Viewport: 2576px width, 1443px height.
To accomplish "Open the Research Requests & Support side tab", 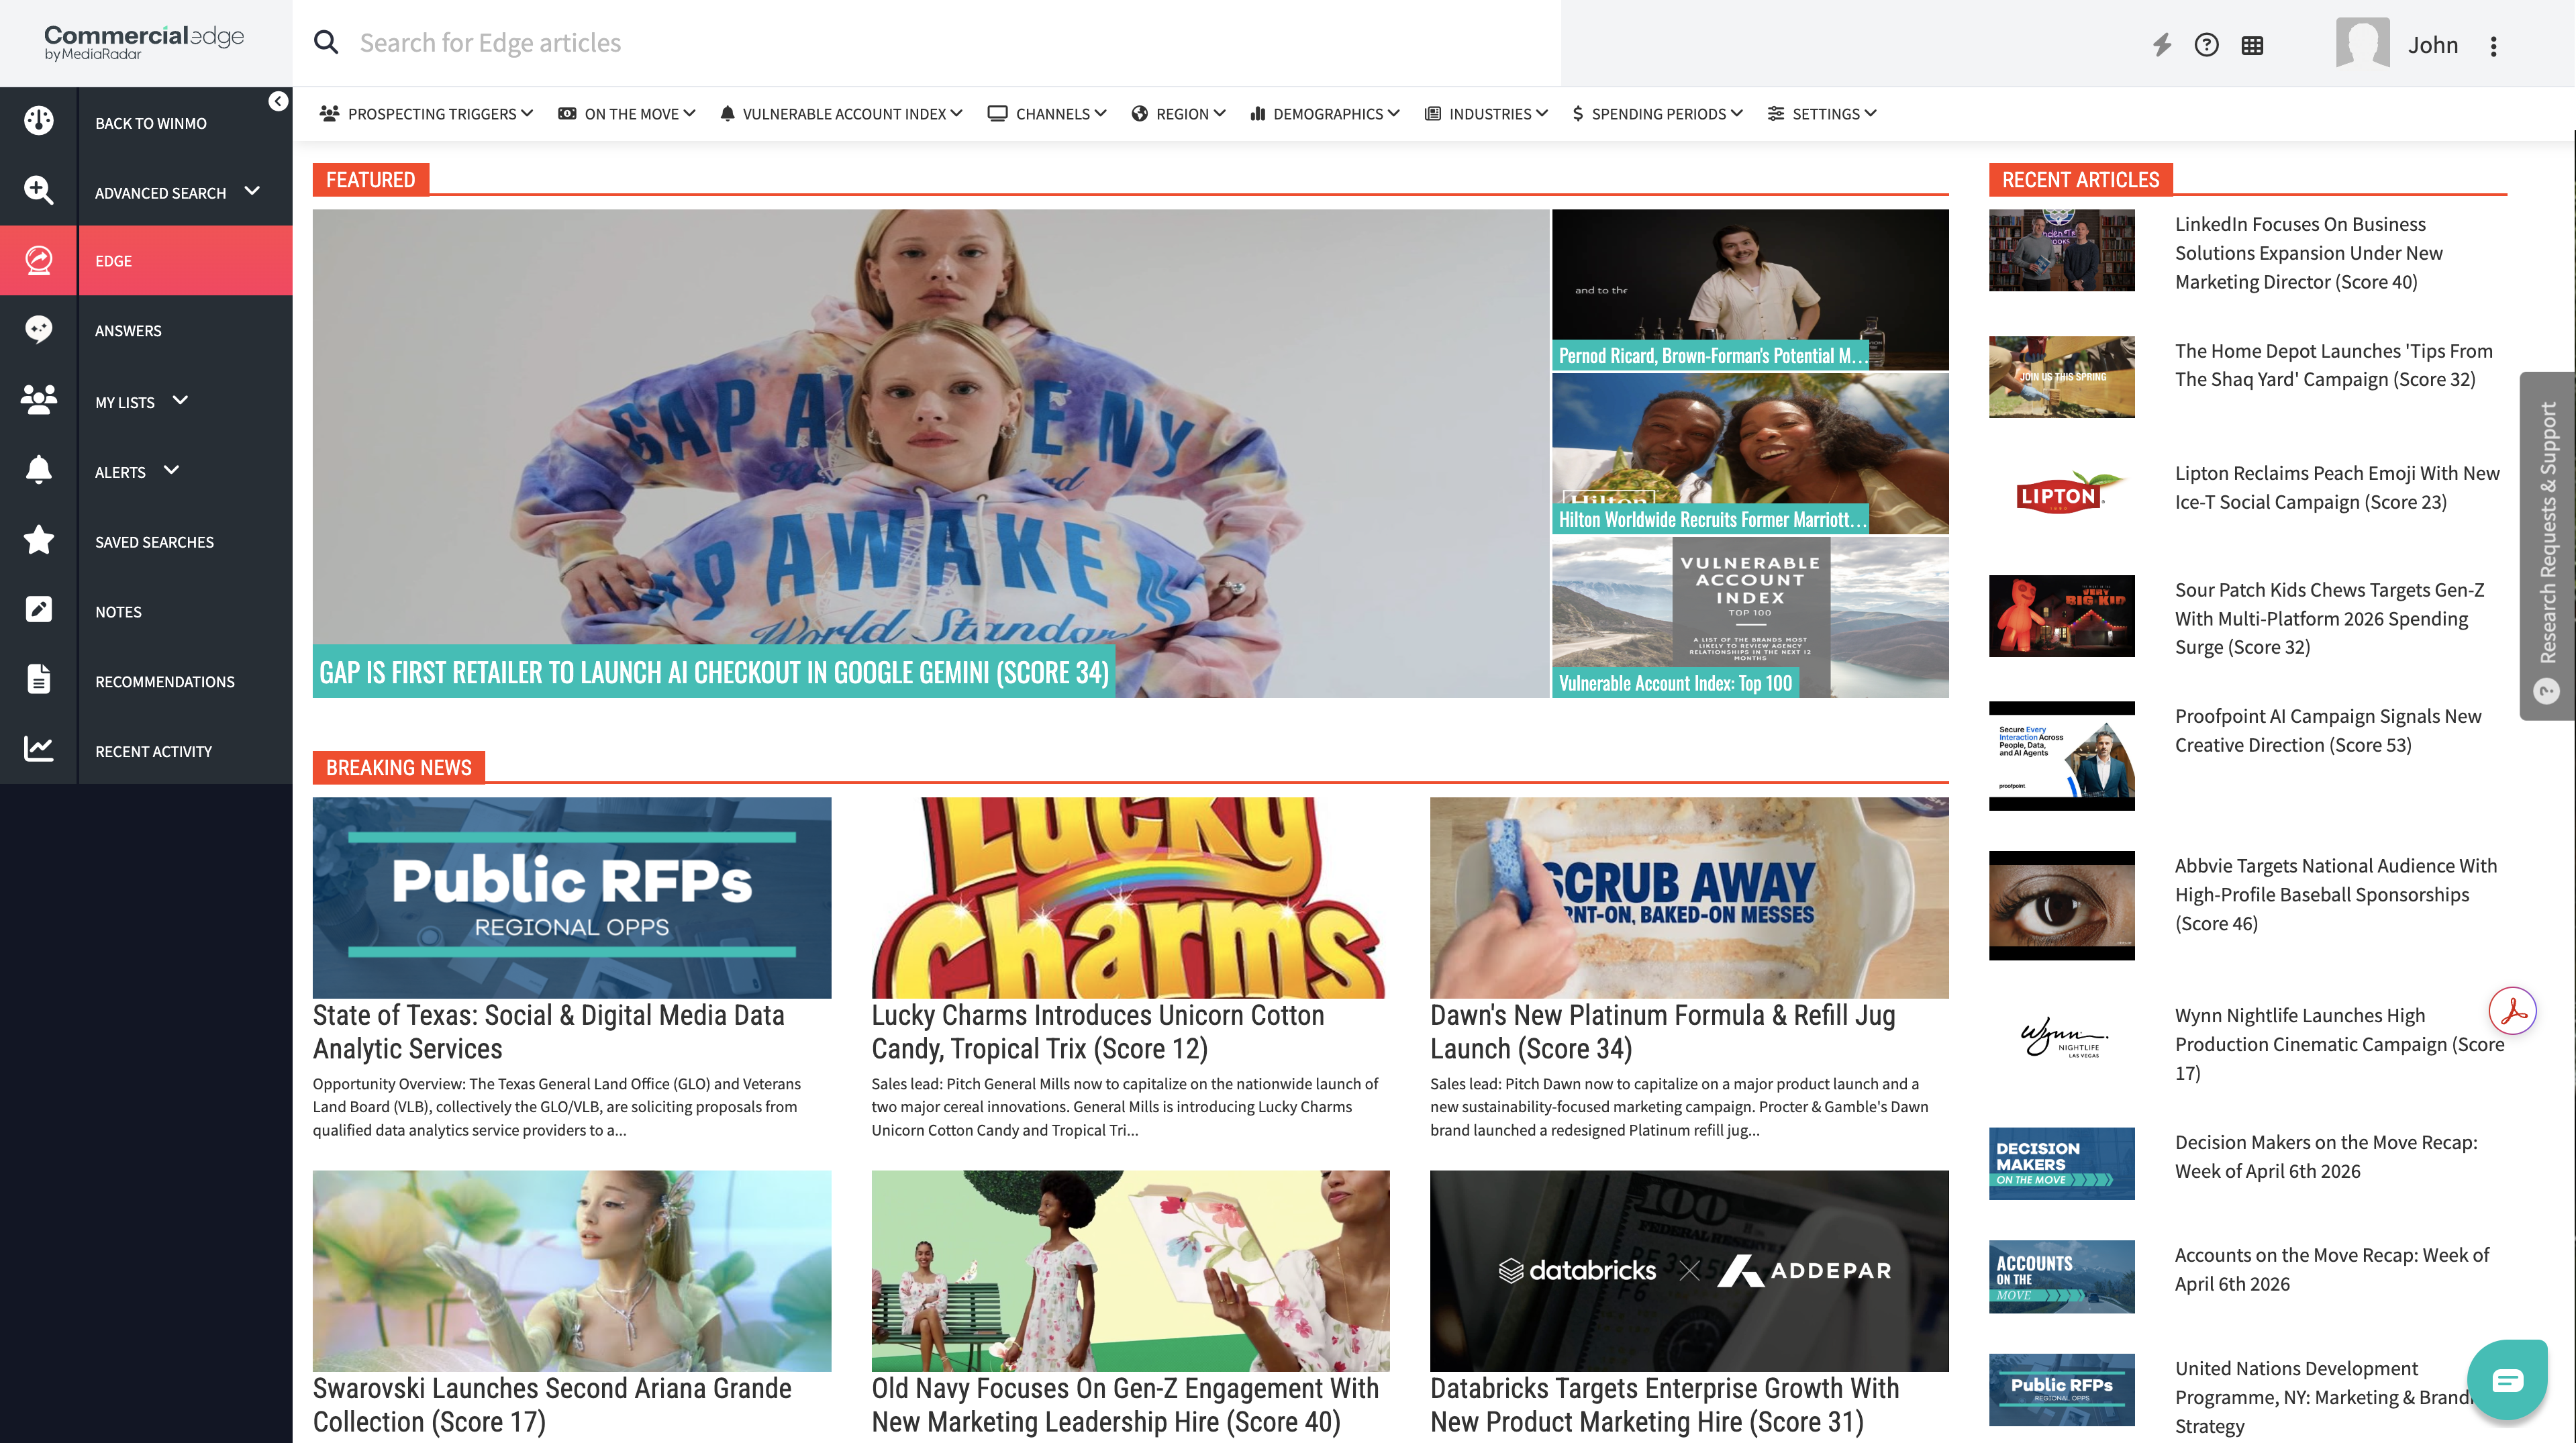I will pyautogui.click(x=2548, y=546).
